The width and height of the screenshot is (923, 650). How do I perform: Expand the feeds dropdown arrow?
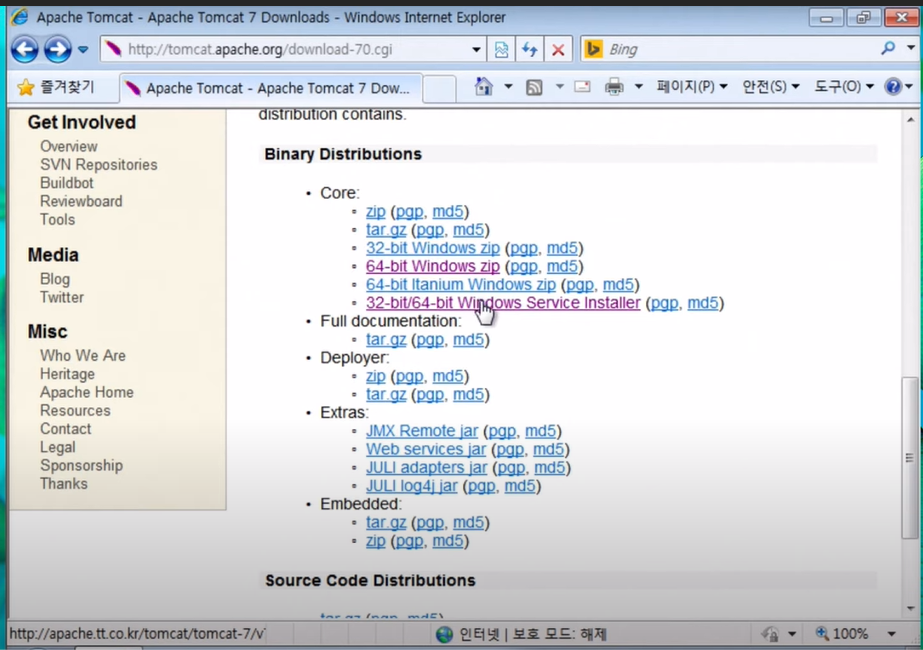click(559, 87)
